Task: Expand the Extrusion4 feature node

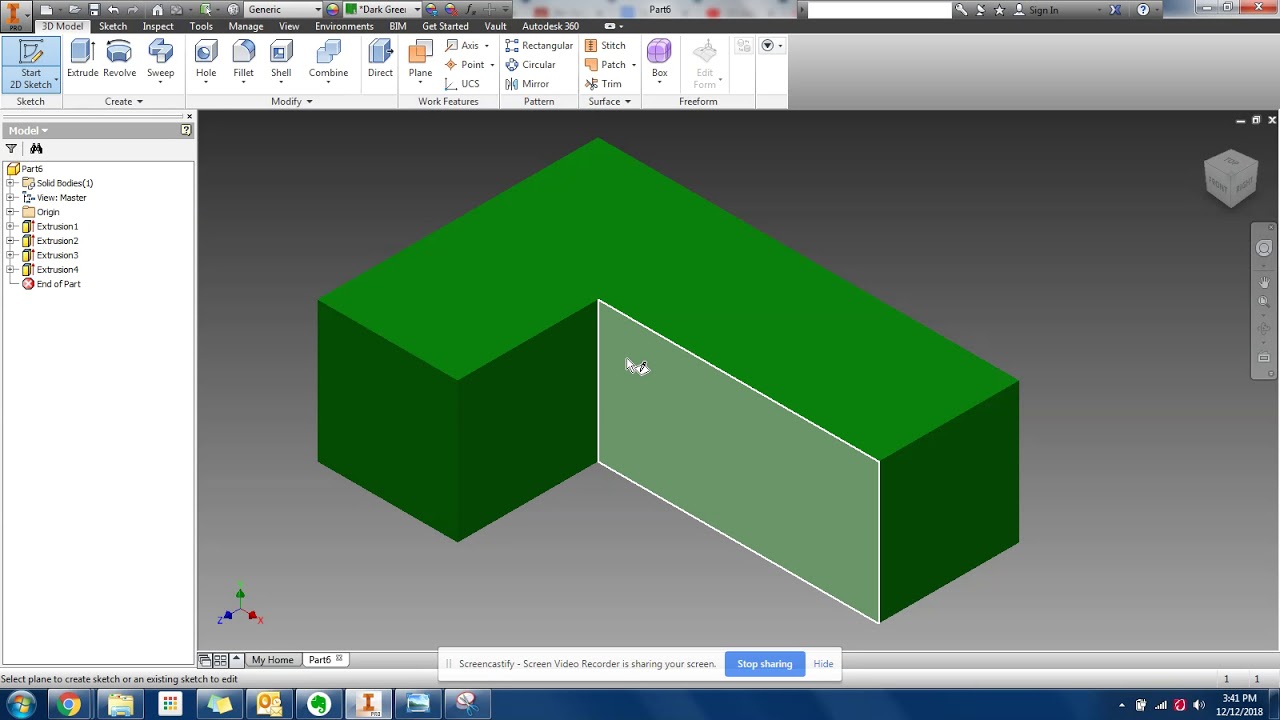Action: pos(11,269)
